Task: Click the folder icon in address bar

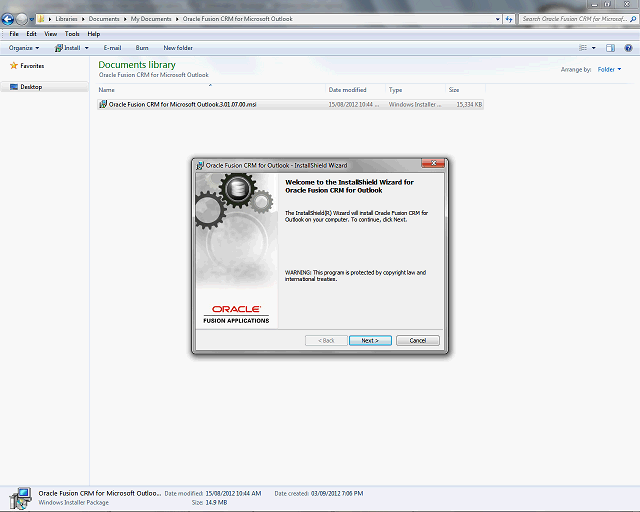Action: [41, 19]
